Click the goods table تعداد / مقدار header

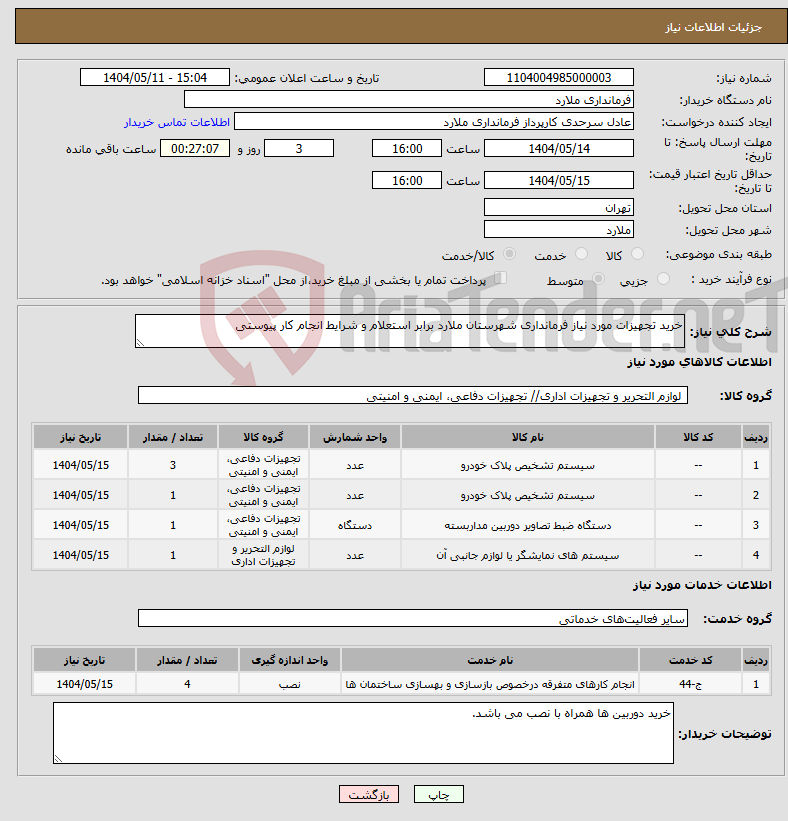pos(173,437)
